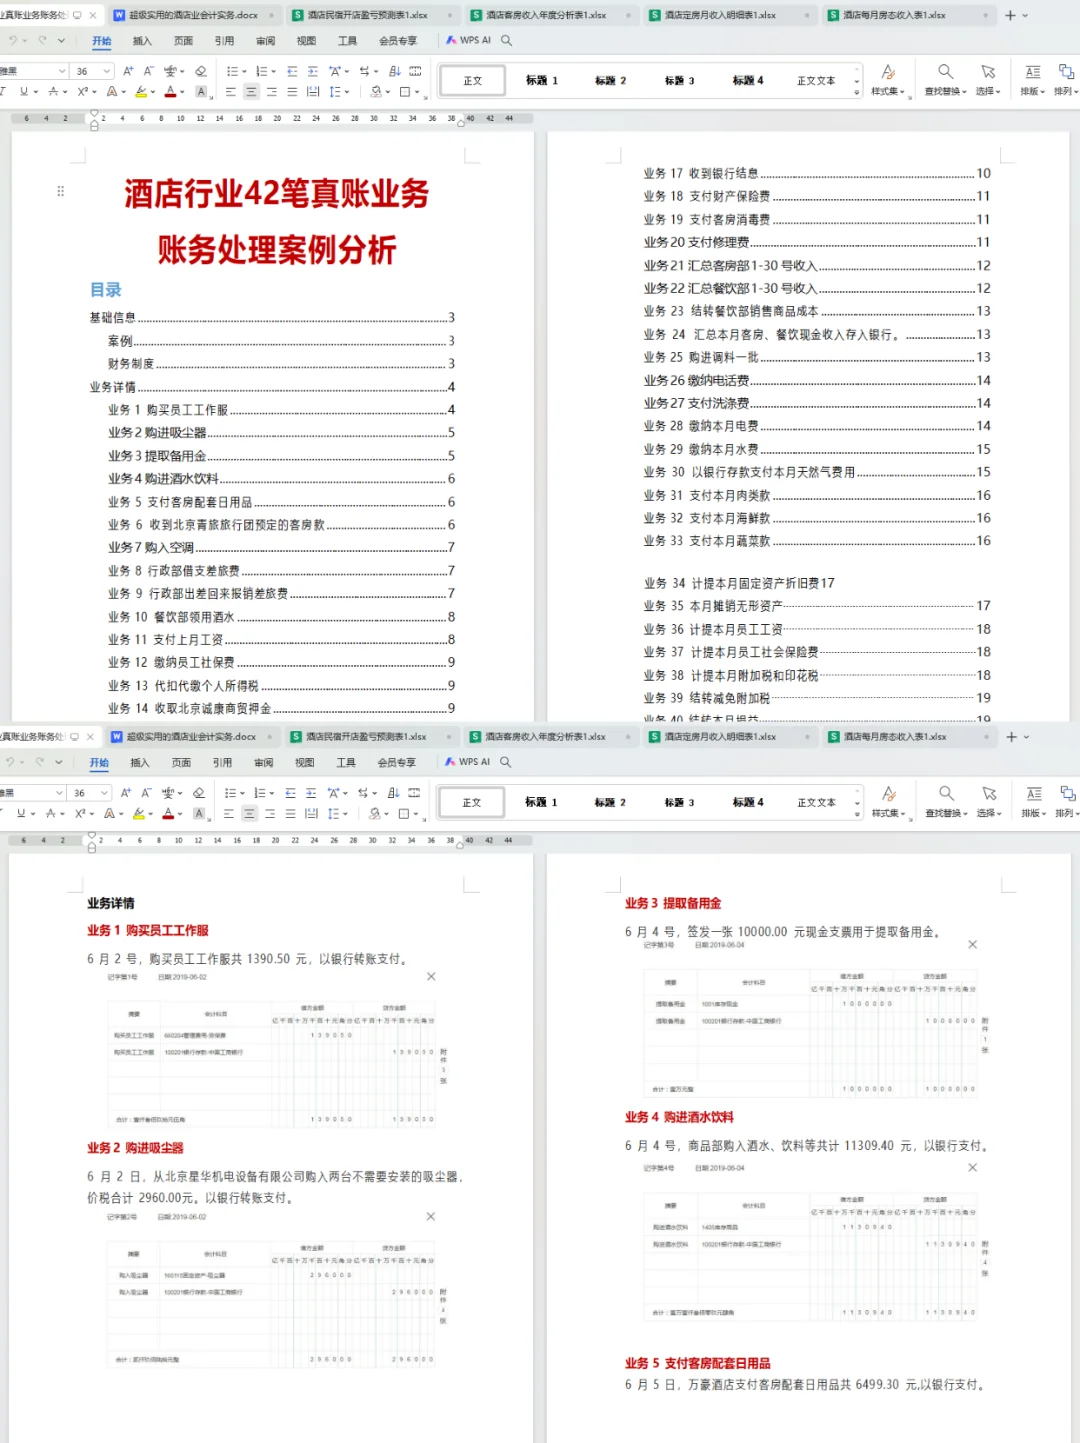The width and height of the screenshot is (1080, 1443).
Task: Click clear formatting eraser in bottom window
Action: [x=199, y=793]
